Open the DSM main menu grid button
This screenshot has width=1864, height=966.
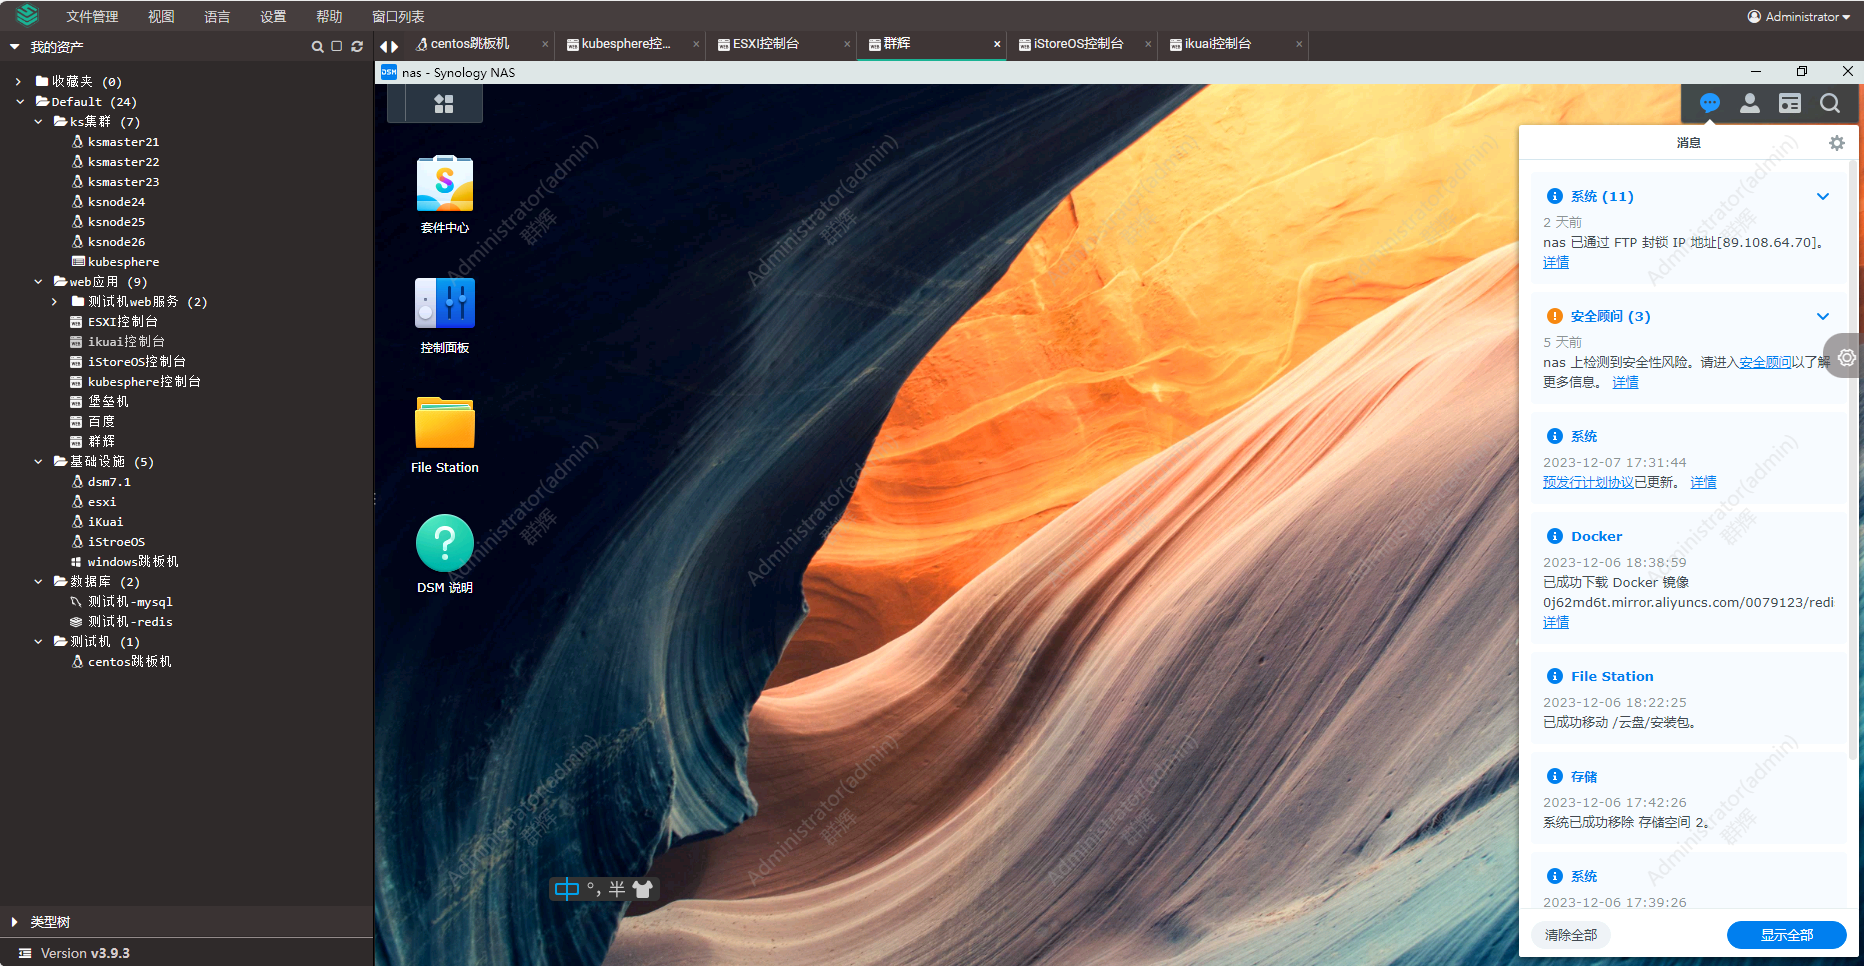click(444, 104)
